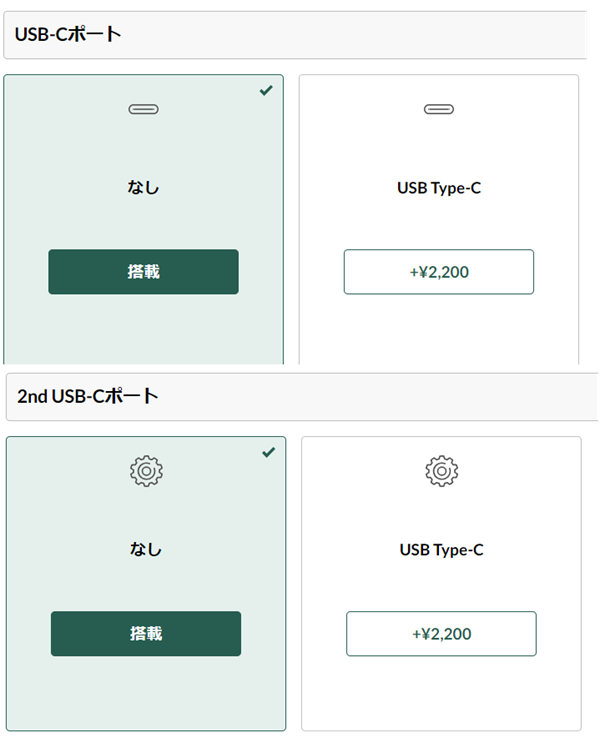Click なし label text in 2nd USB-Cポート card
Image resolution: width=600 pixels, height=738 pixels.
pyautogui.click(x=146, y=549)
